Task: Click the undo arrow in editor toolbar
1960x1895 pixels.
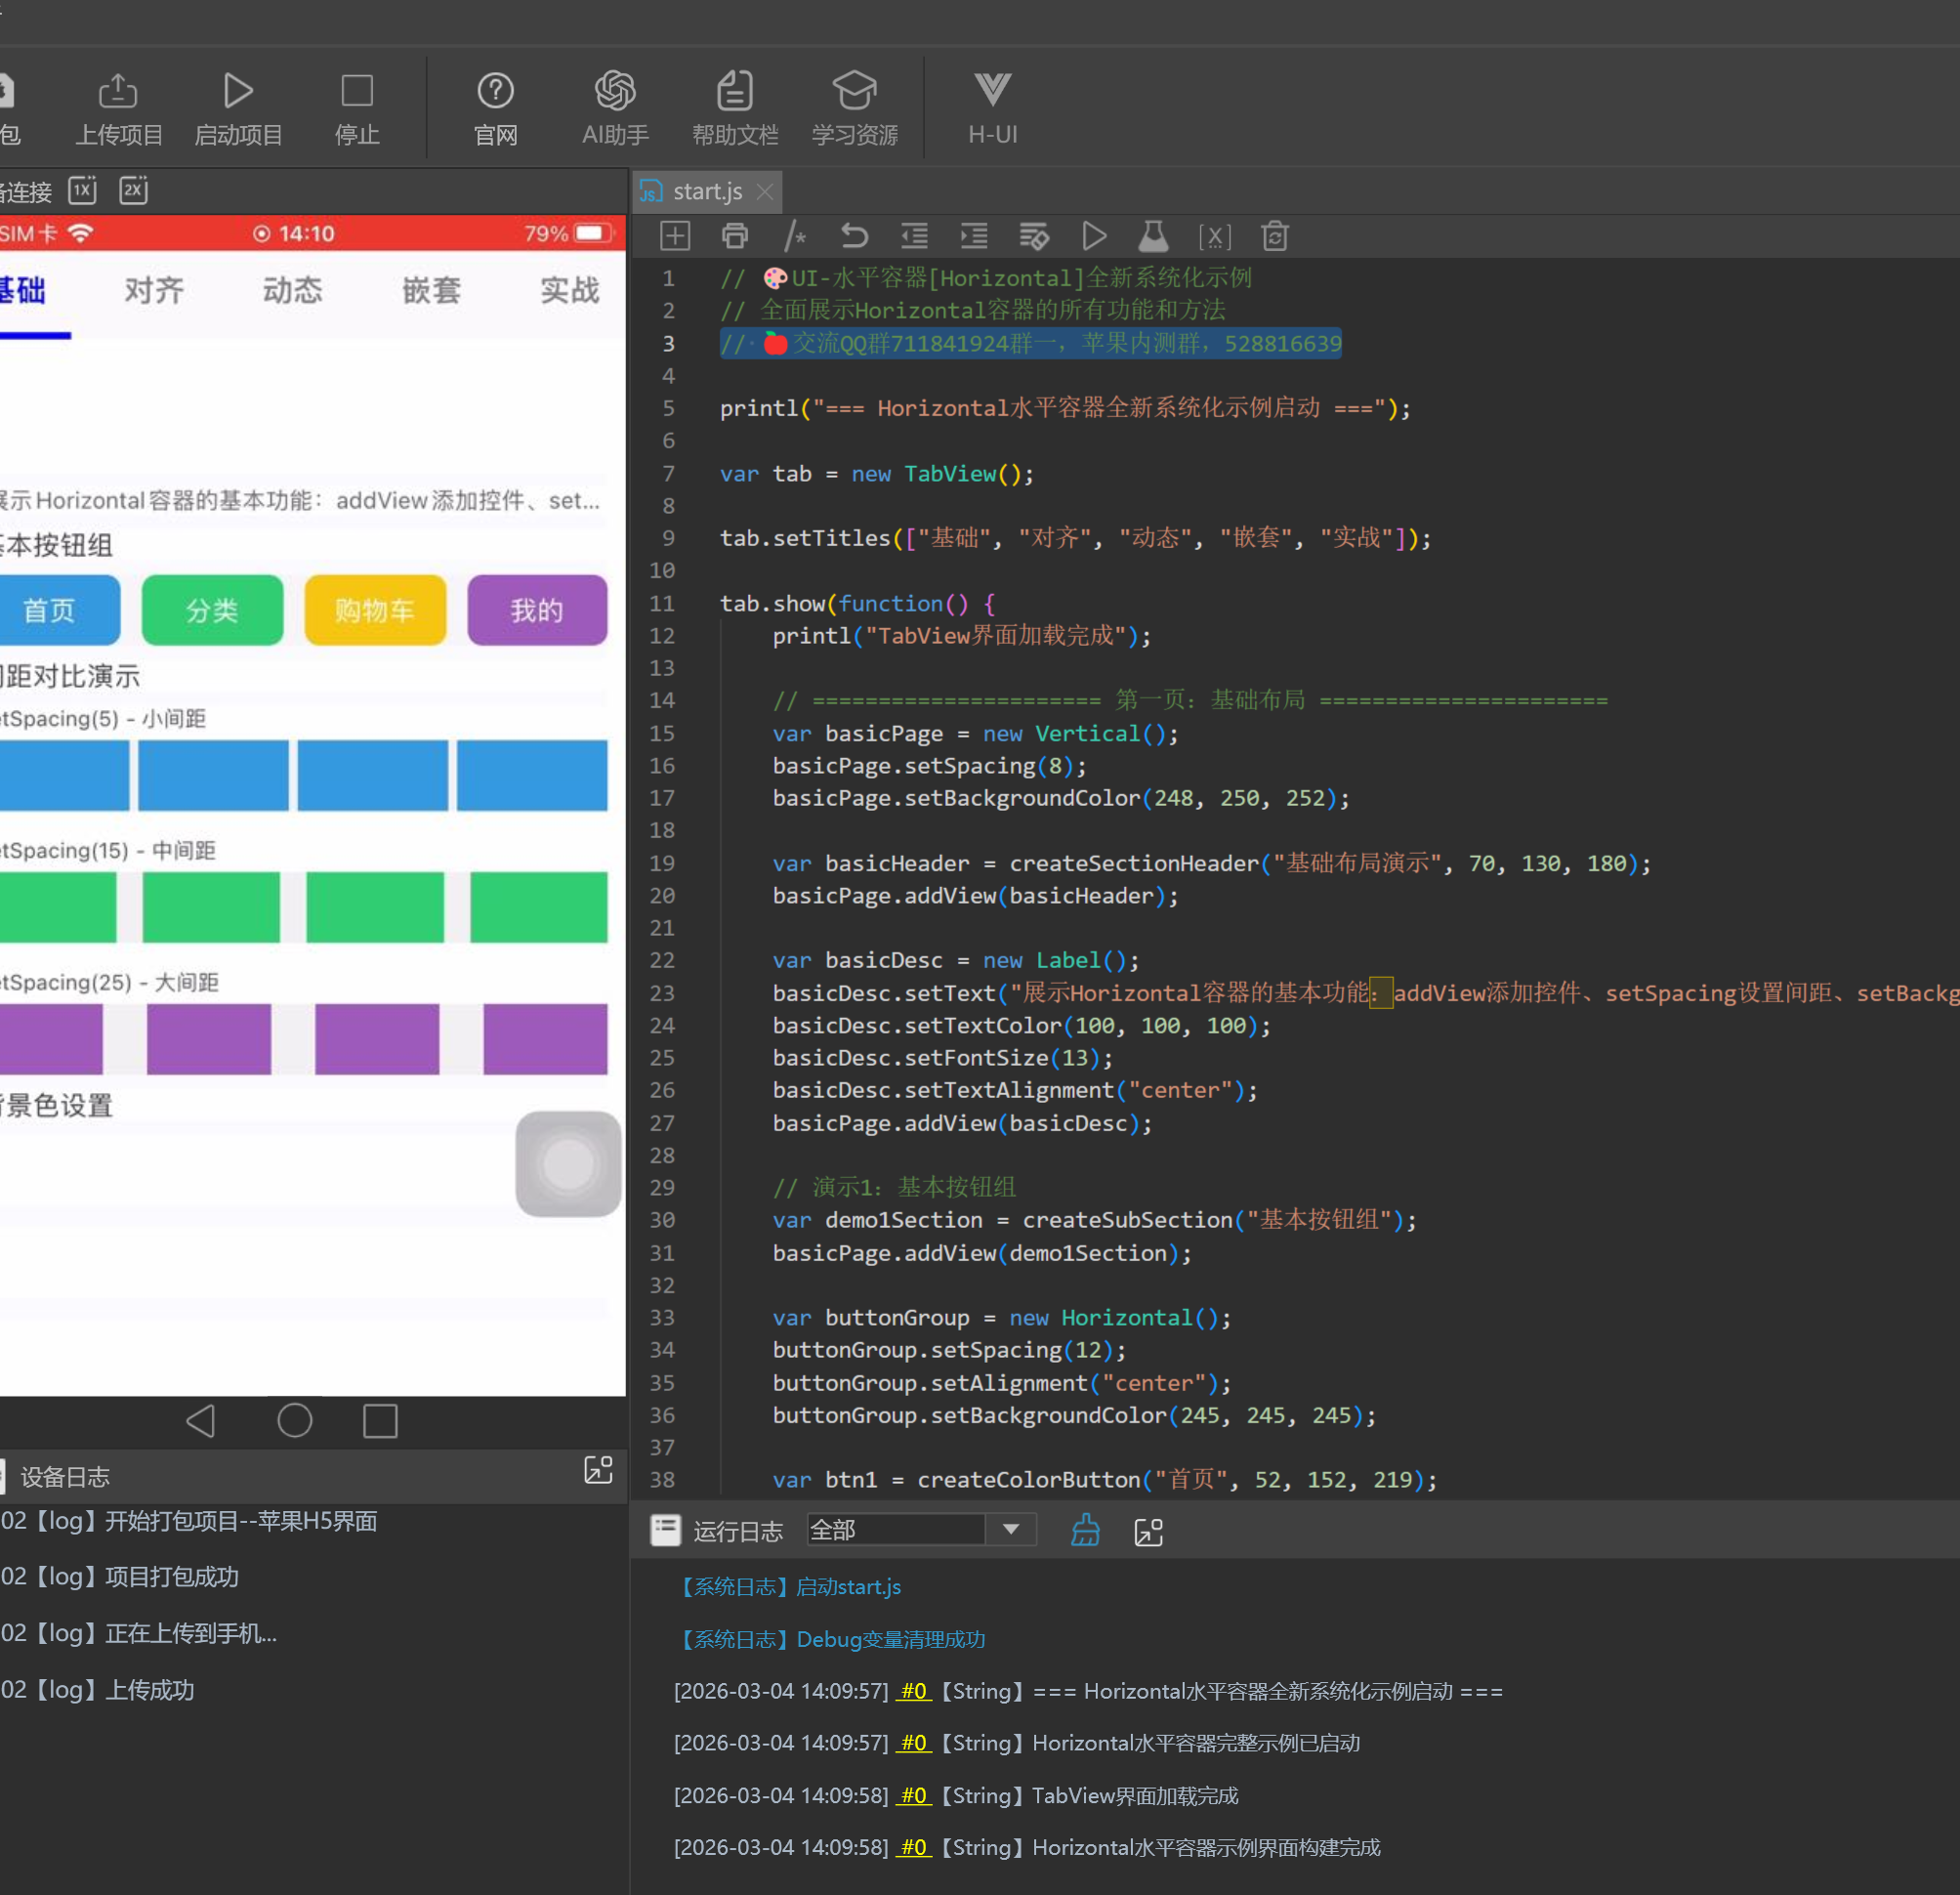Action: coord(854,236)
